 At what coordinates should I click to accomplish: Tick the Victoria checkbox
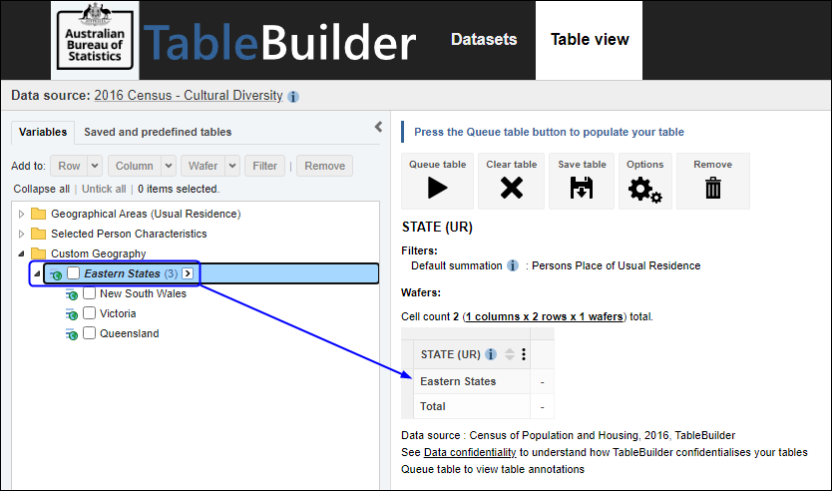89,313
